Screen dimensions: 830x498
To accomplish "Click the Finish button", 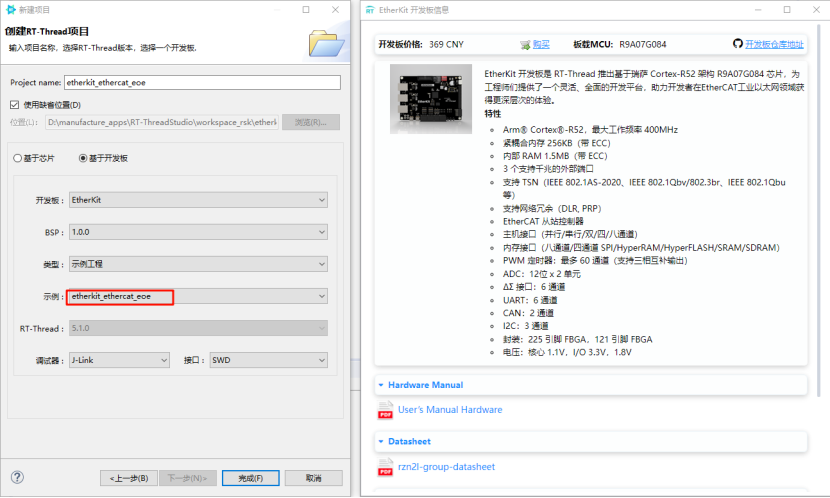I will (250, 478).
